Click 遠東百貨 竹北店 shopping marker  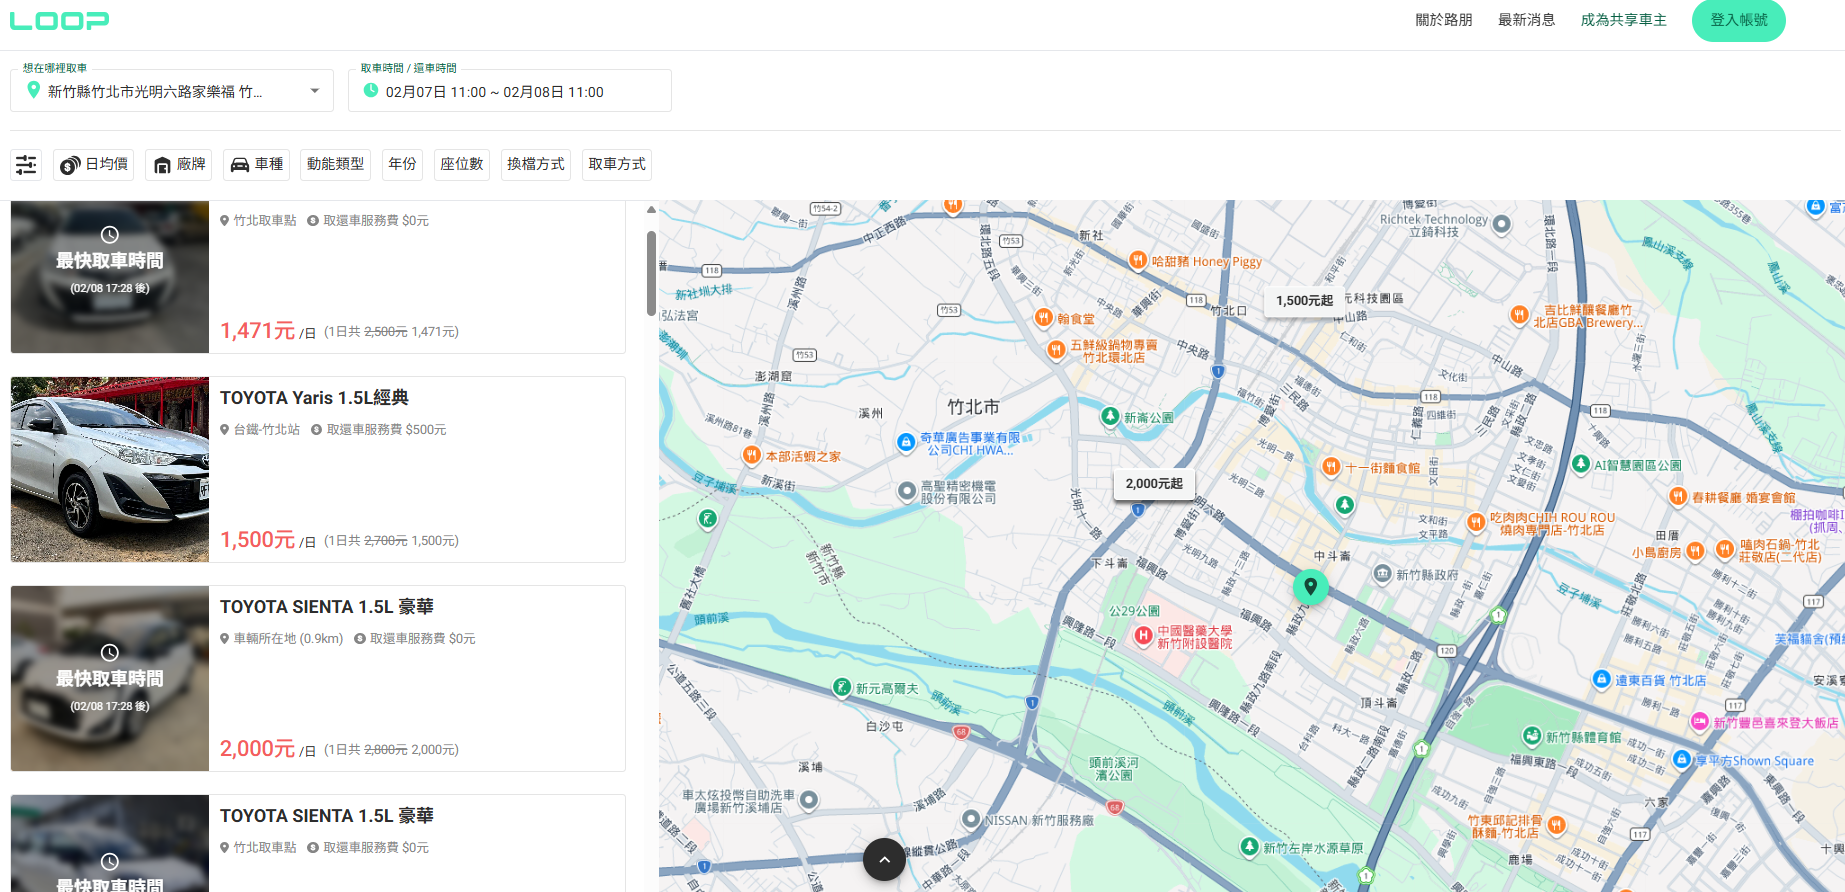coord(1601,679)
